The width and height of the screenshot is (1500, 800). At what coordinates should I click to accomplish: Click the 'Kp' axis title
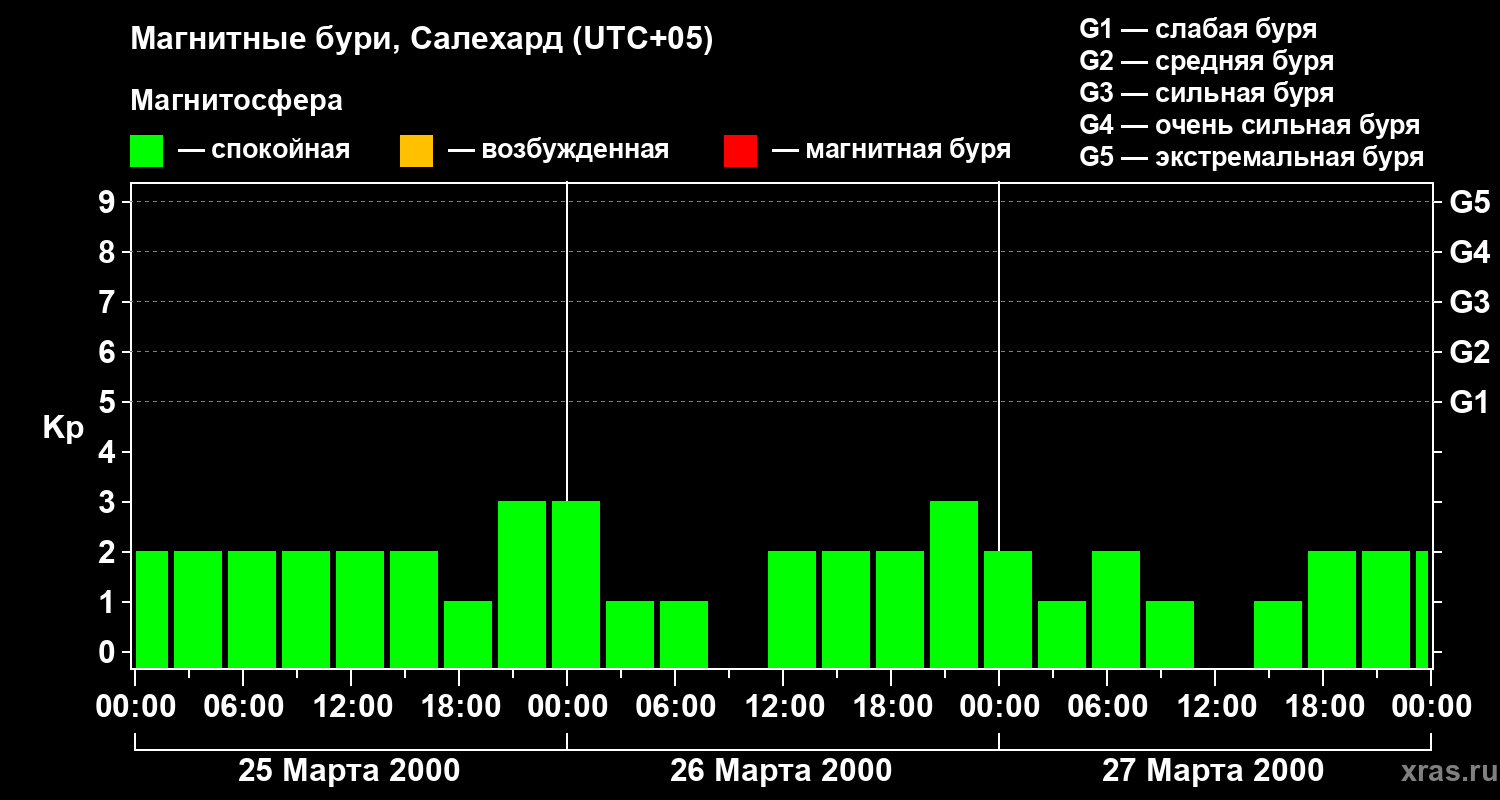63,428
